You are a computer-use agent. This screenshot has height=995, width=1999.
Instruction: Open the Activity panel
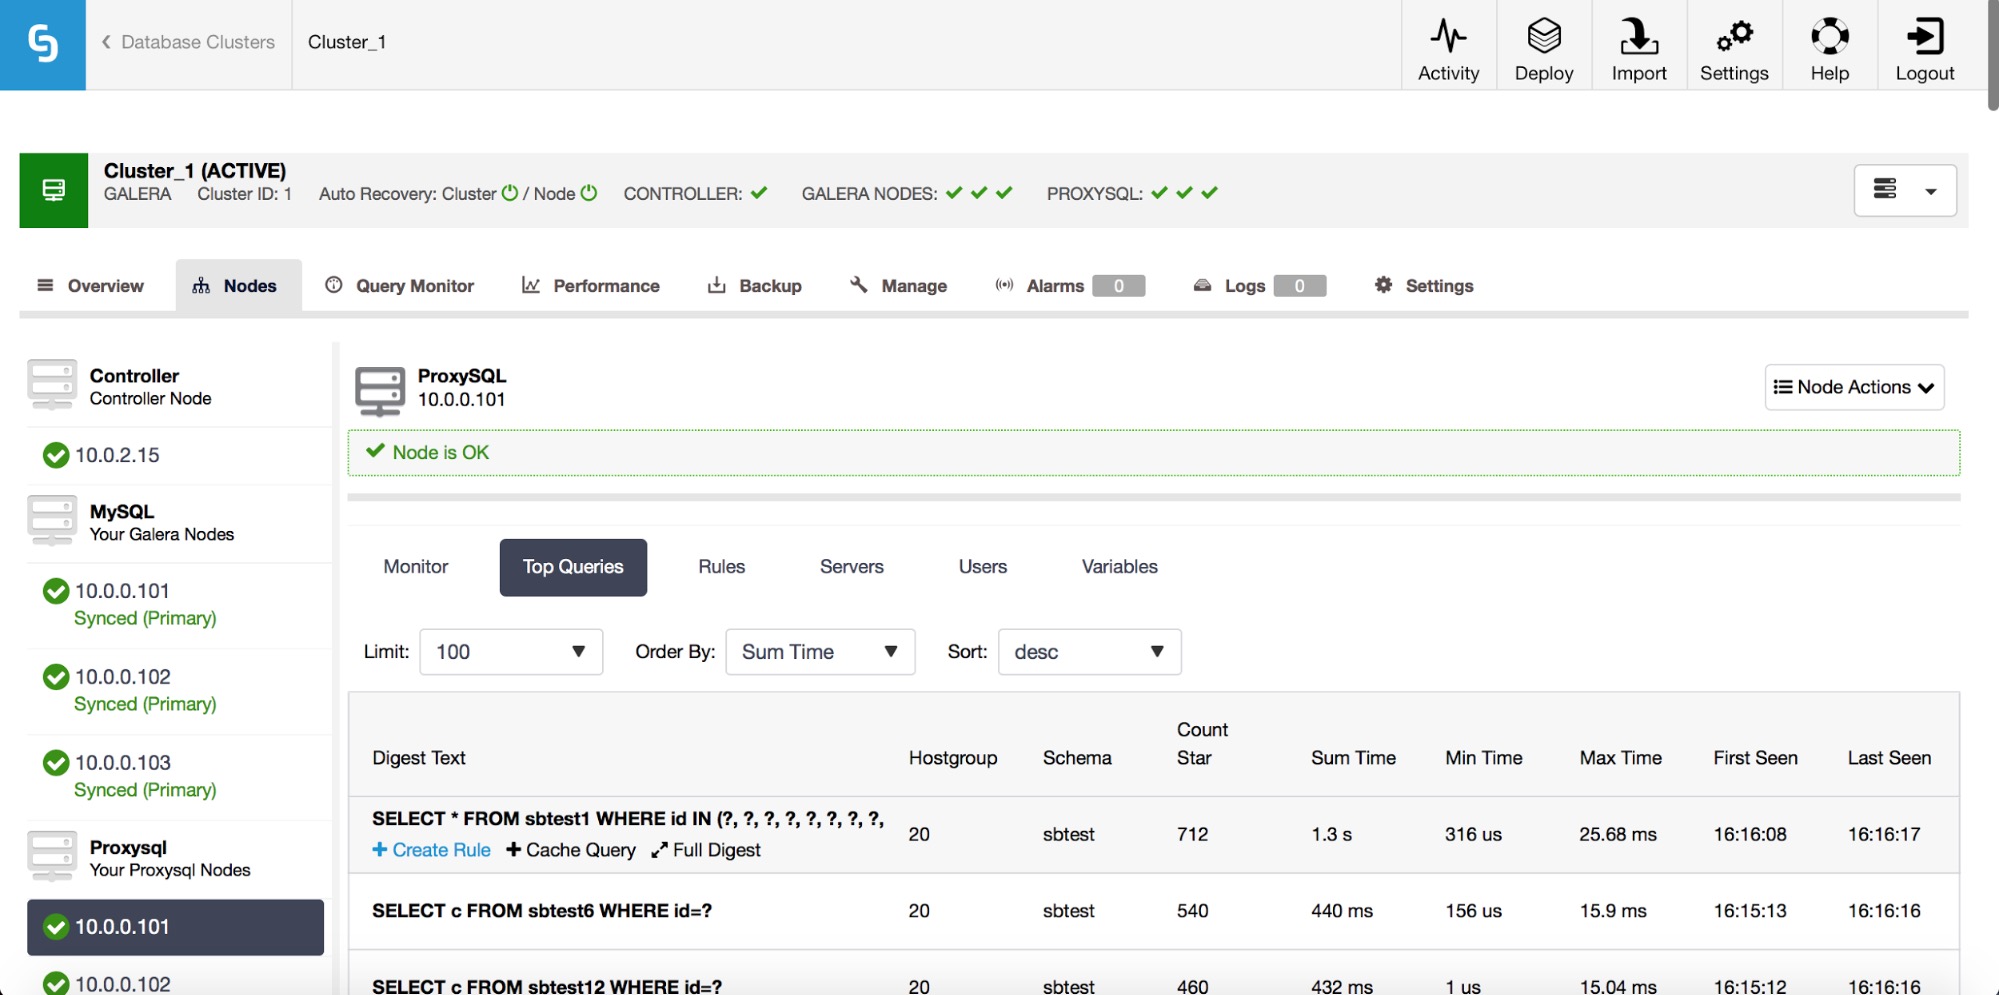point(1448,48)
